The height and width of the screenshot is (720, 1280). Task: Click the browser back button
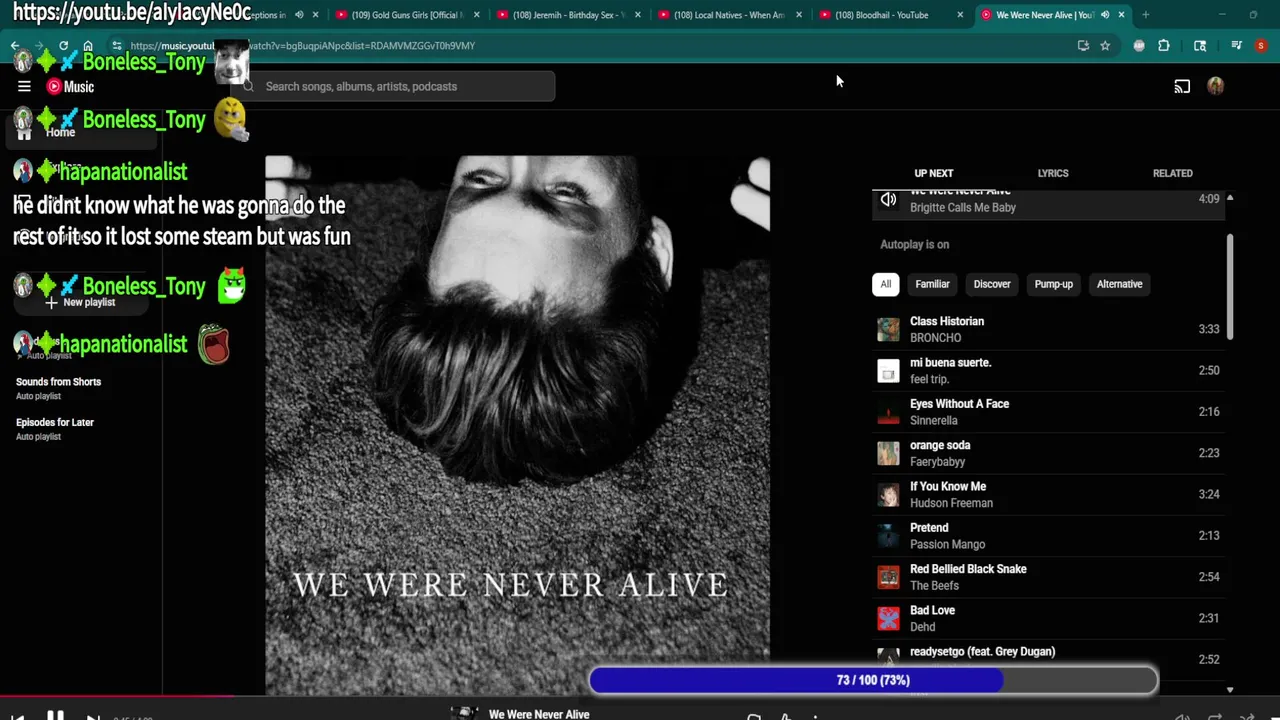[15, 45]
